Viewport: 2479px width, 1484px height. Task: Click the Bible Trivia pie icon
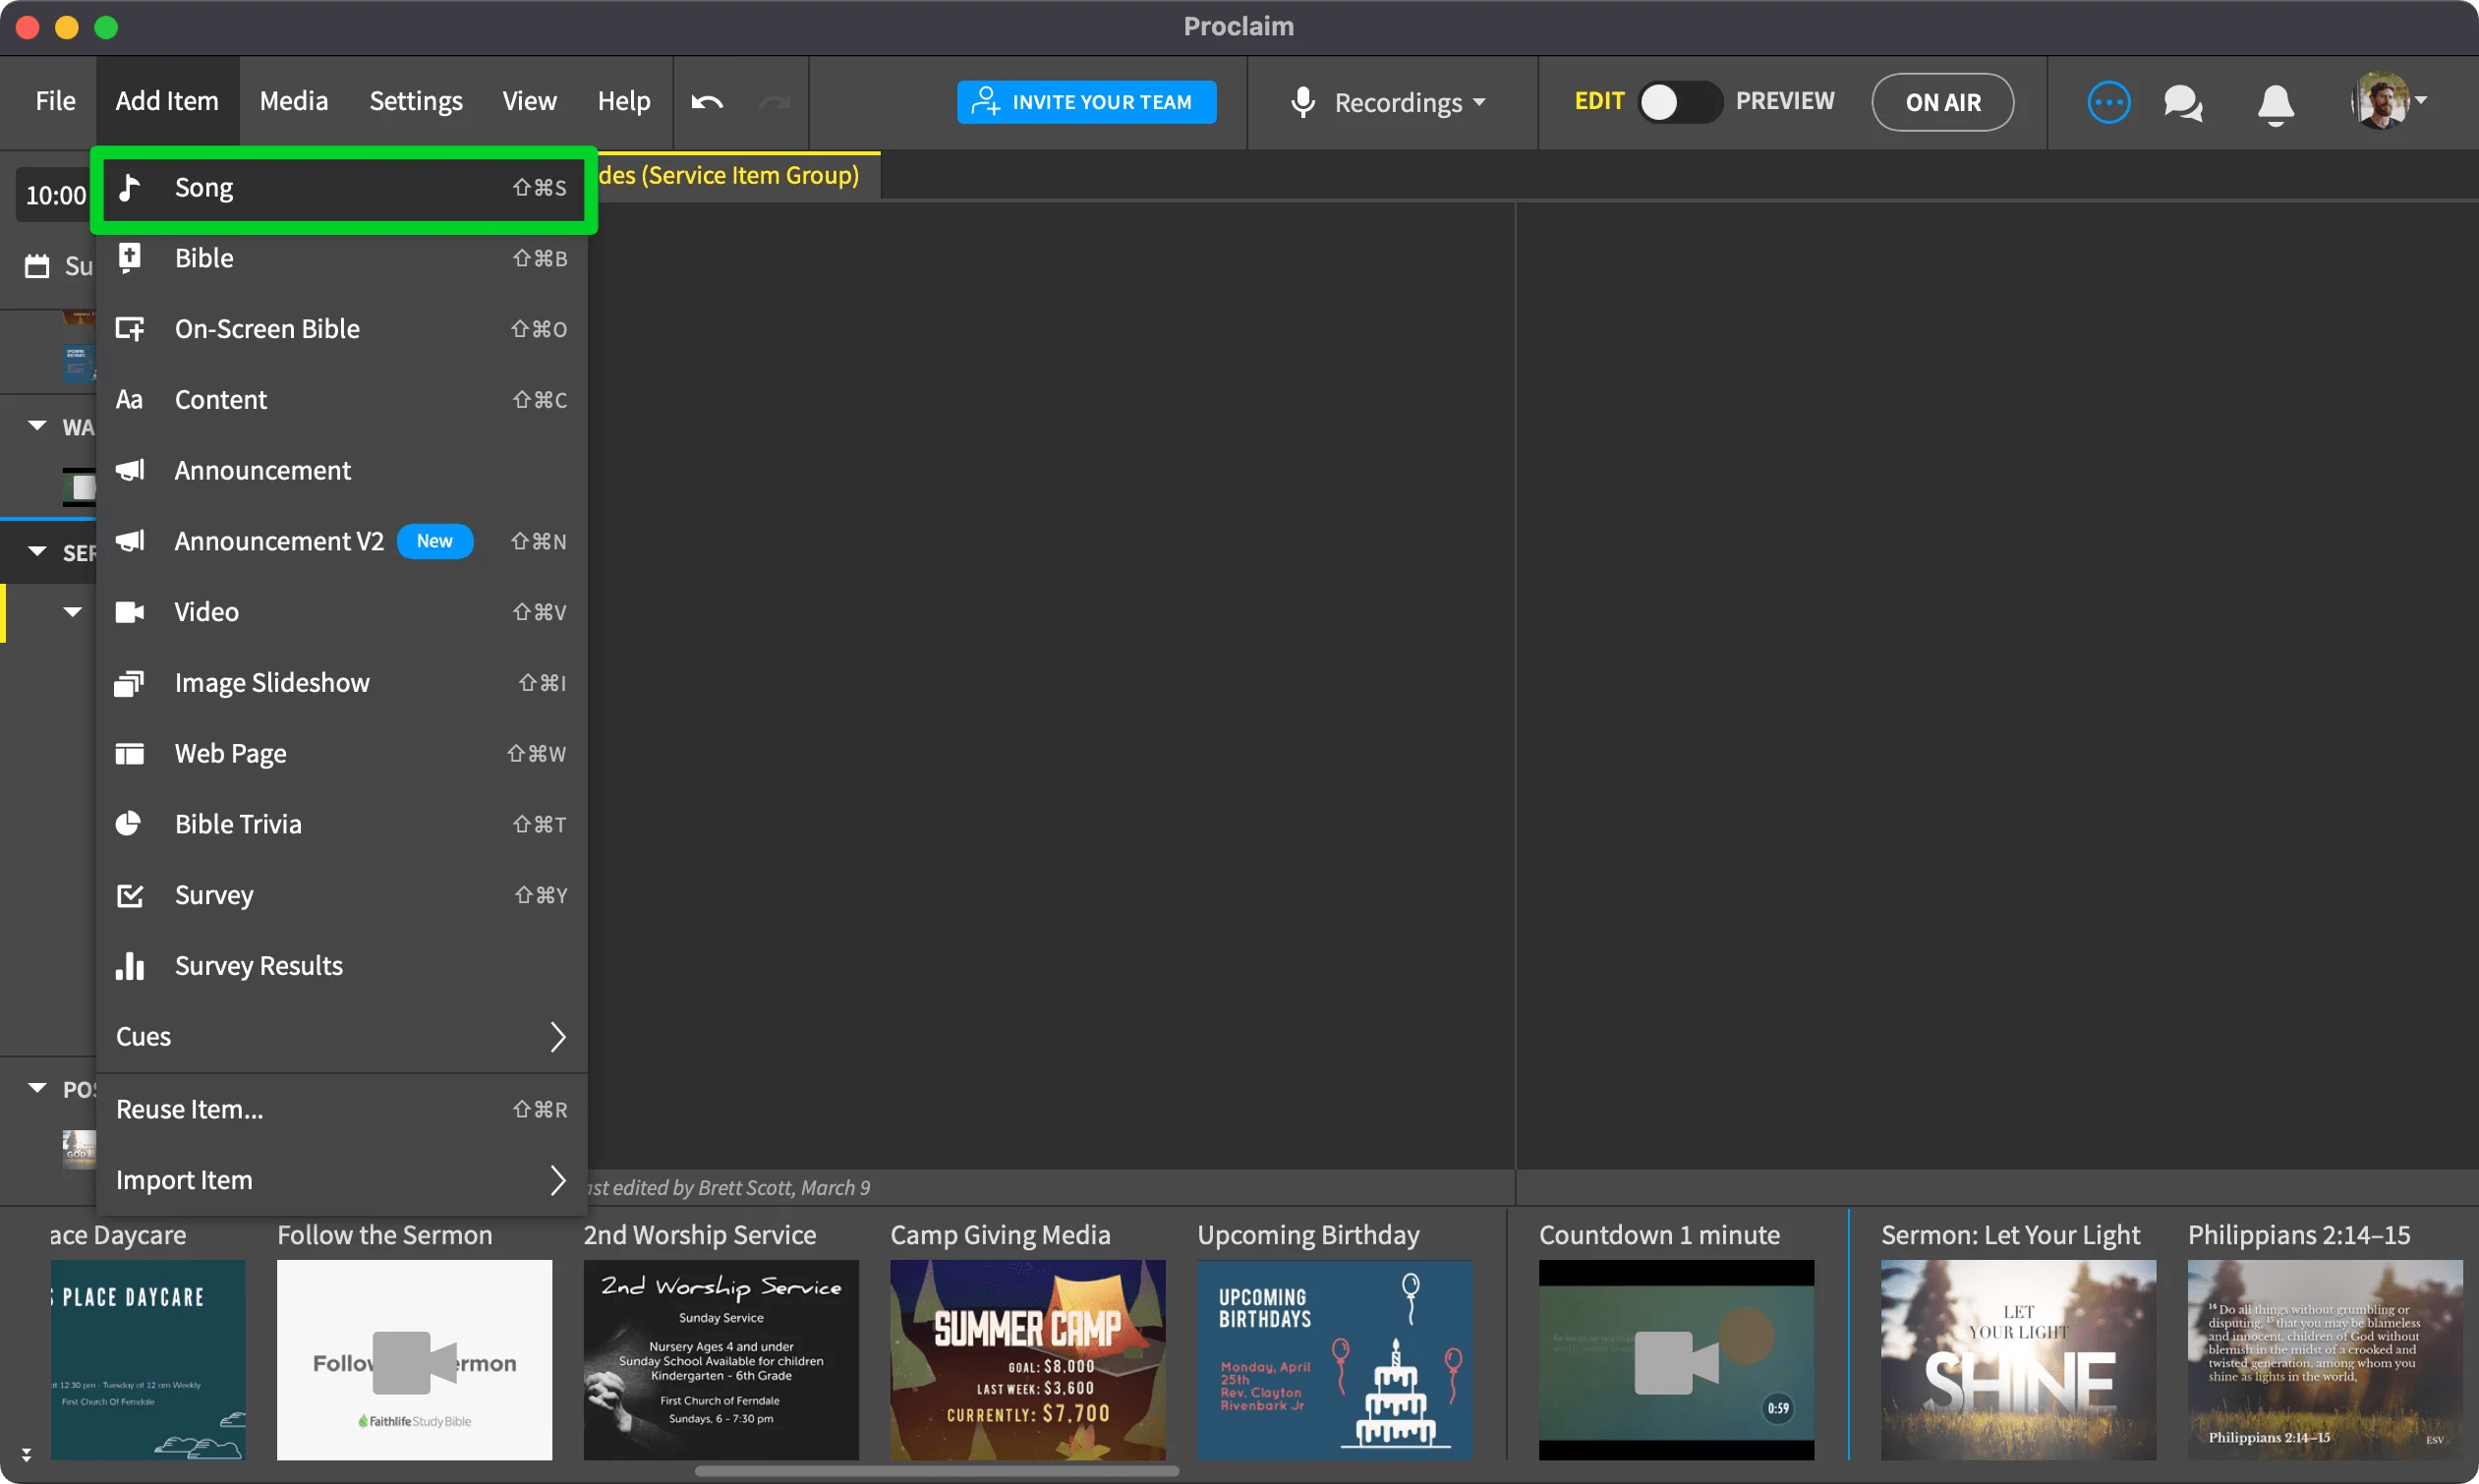129,824
